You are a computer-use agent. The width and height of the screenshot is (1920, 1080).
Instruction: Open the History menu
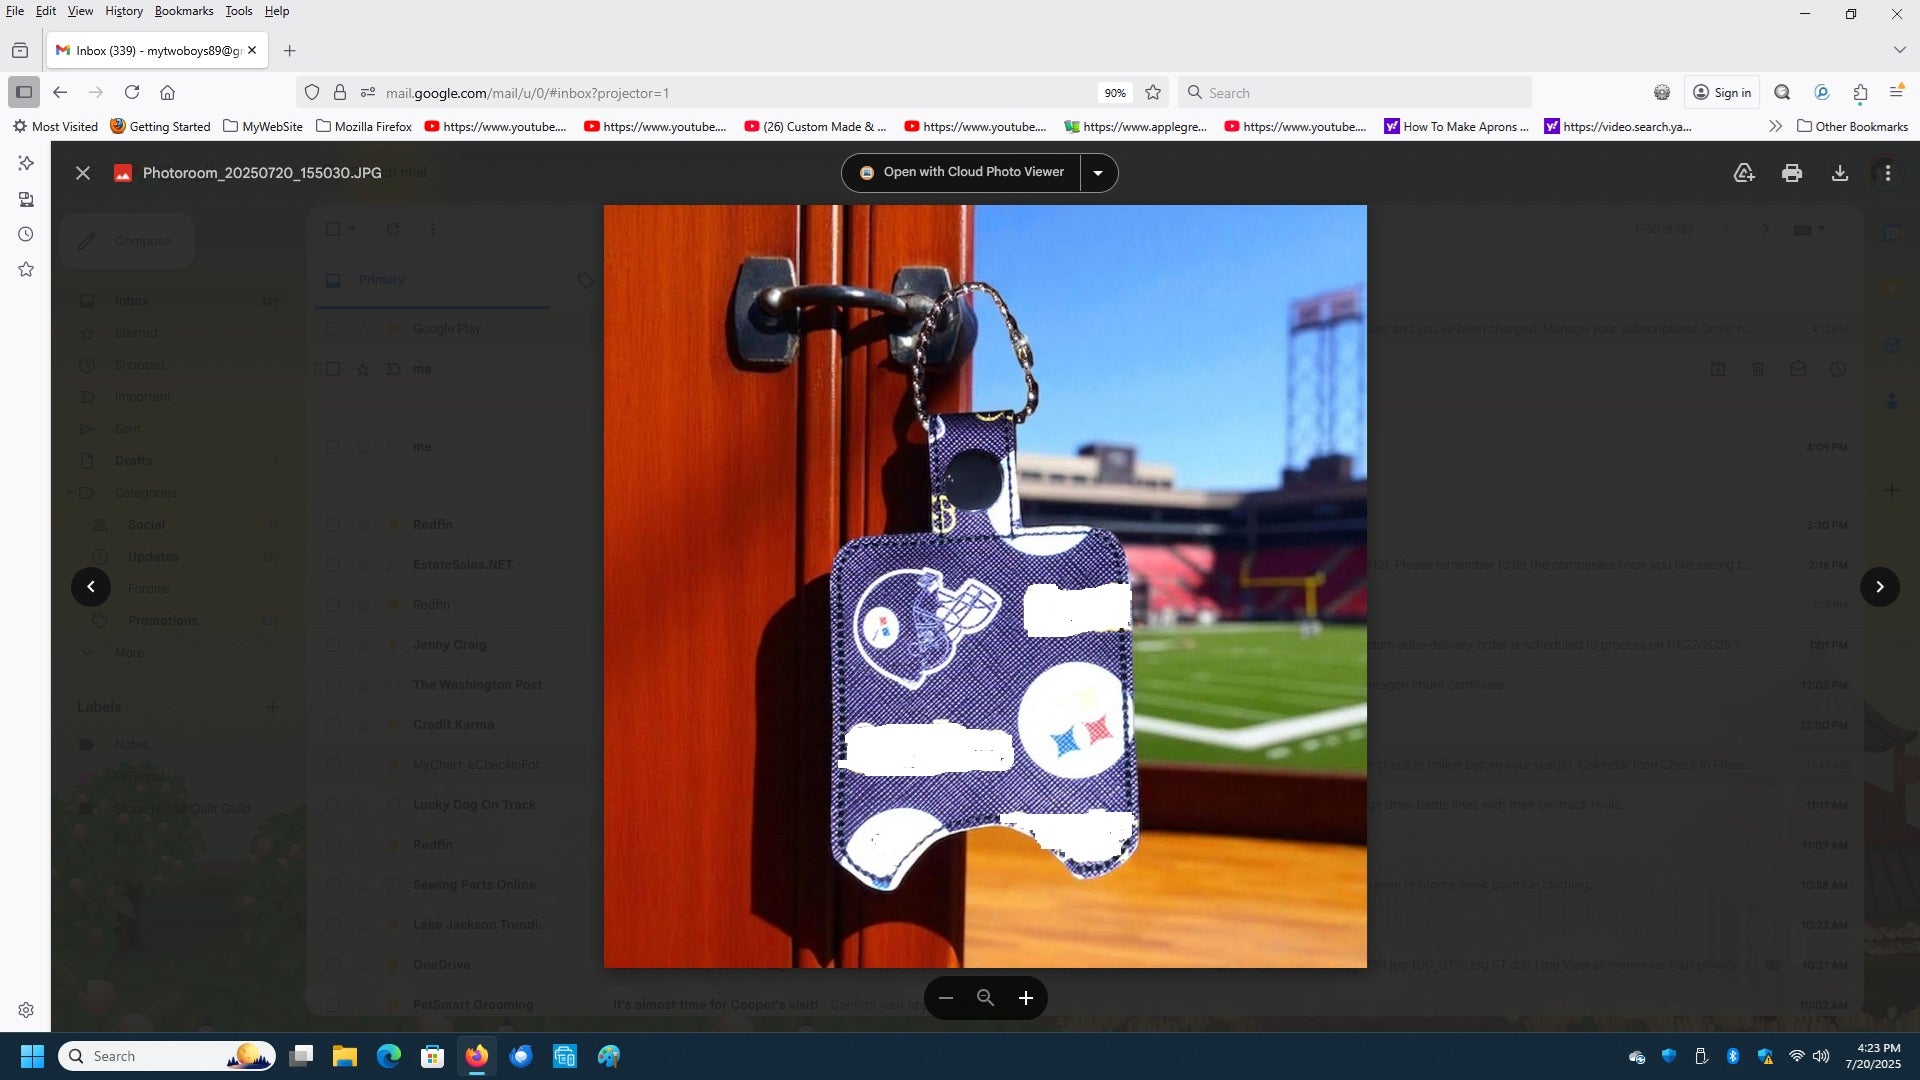124,11
